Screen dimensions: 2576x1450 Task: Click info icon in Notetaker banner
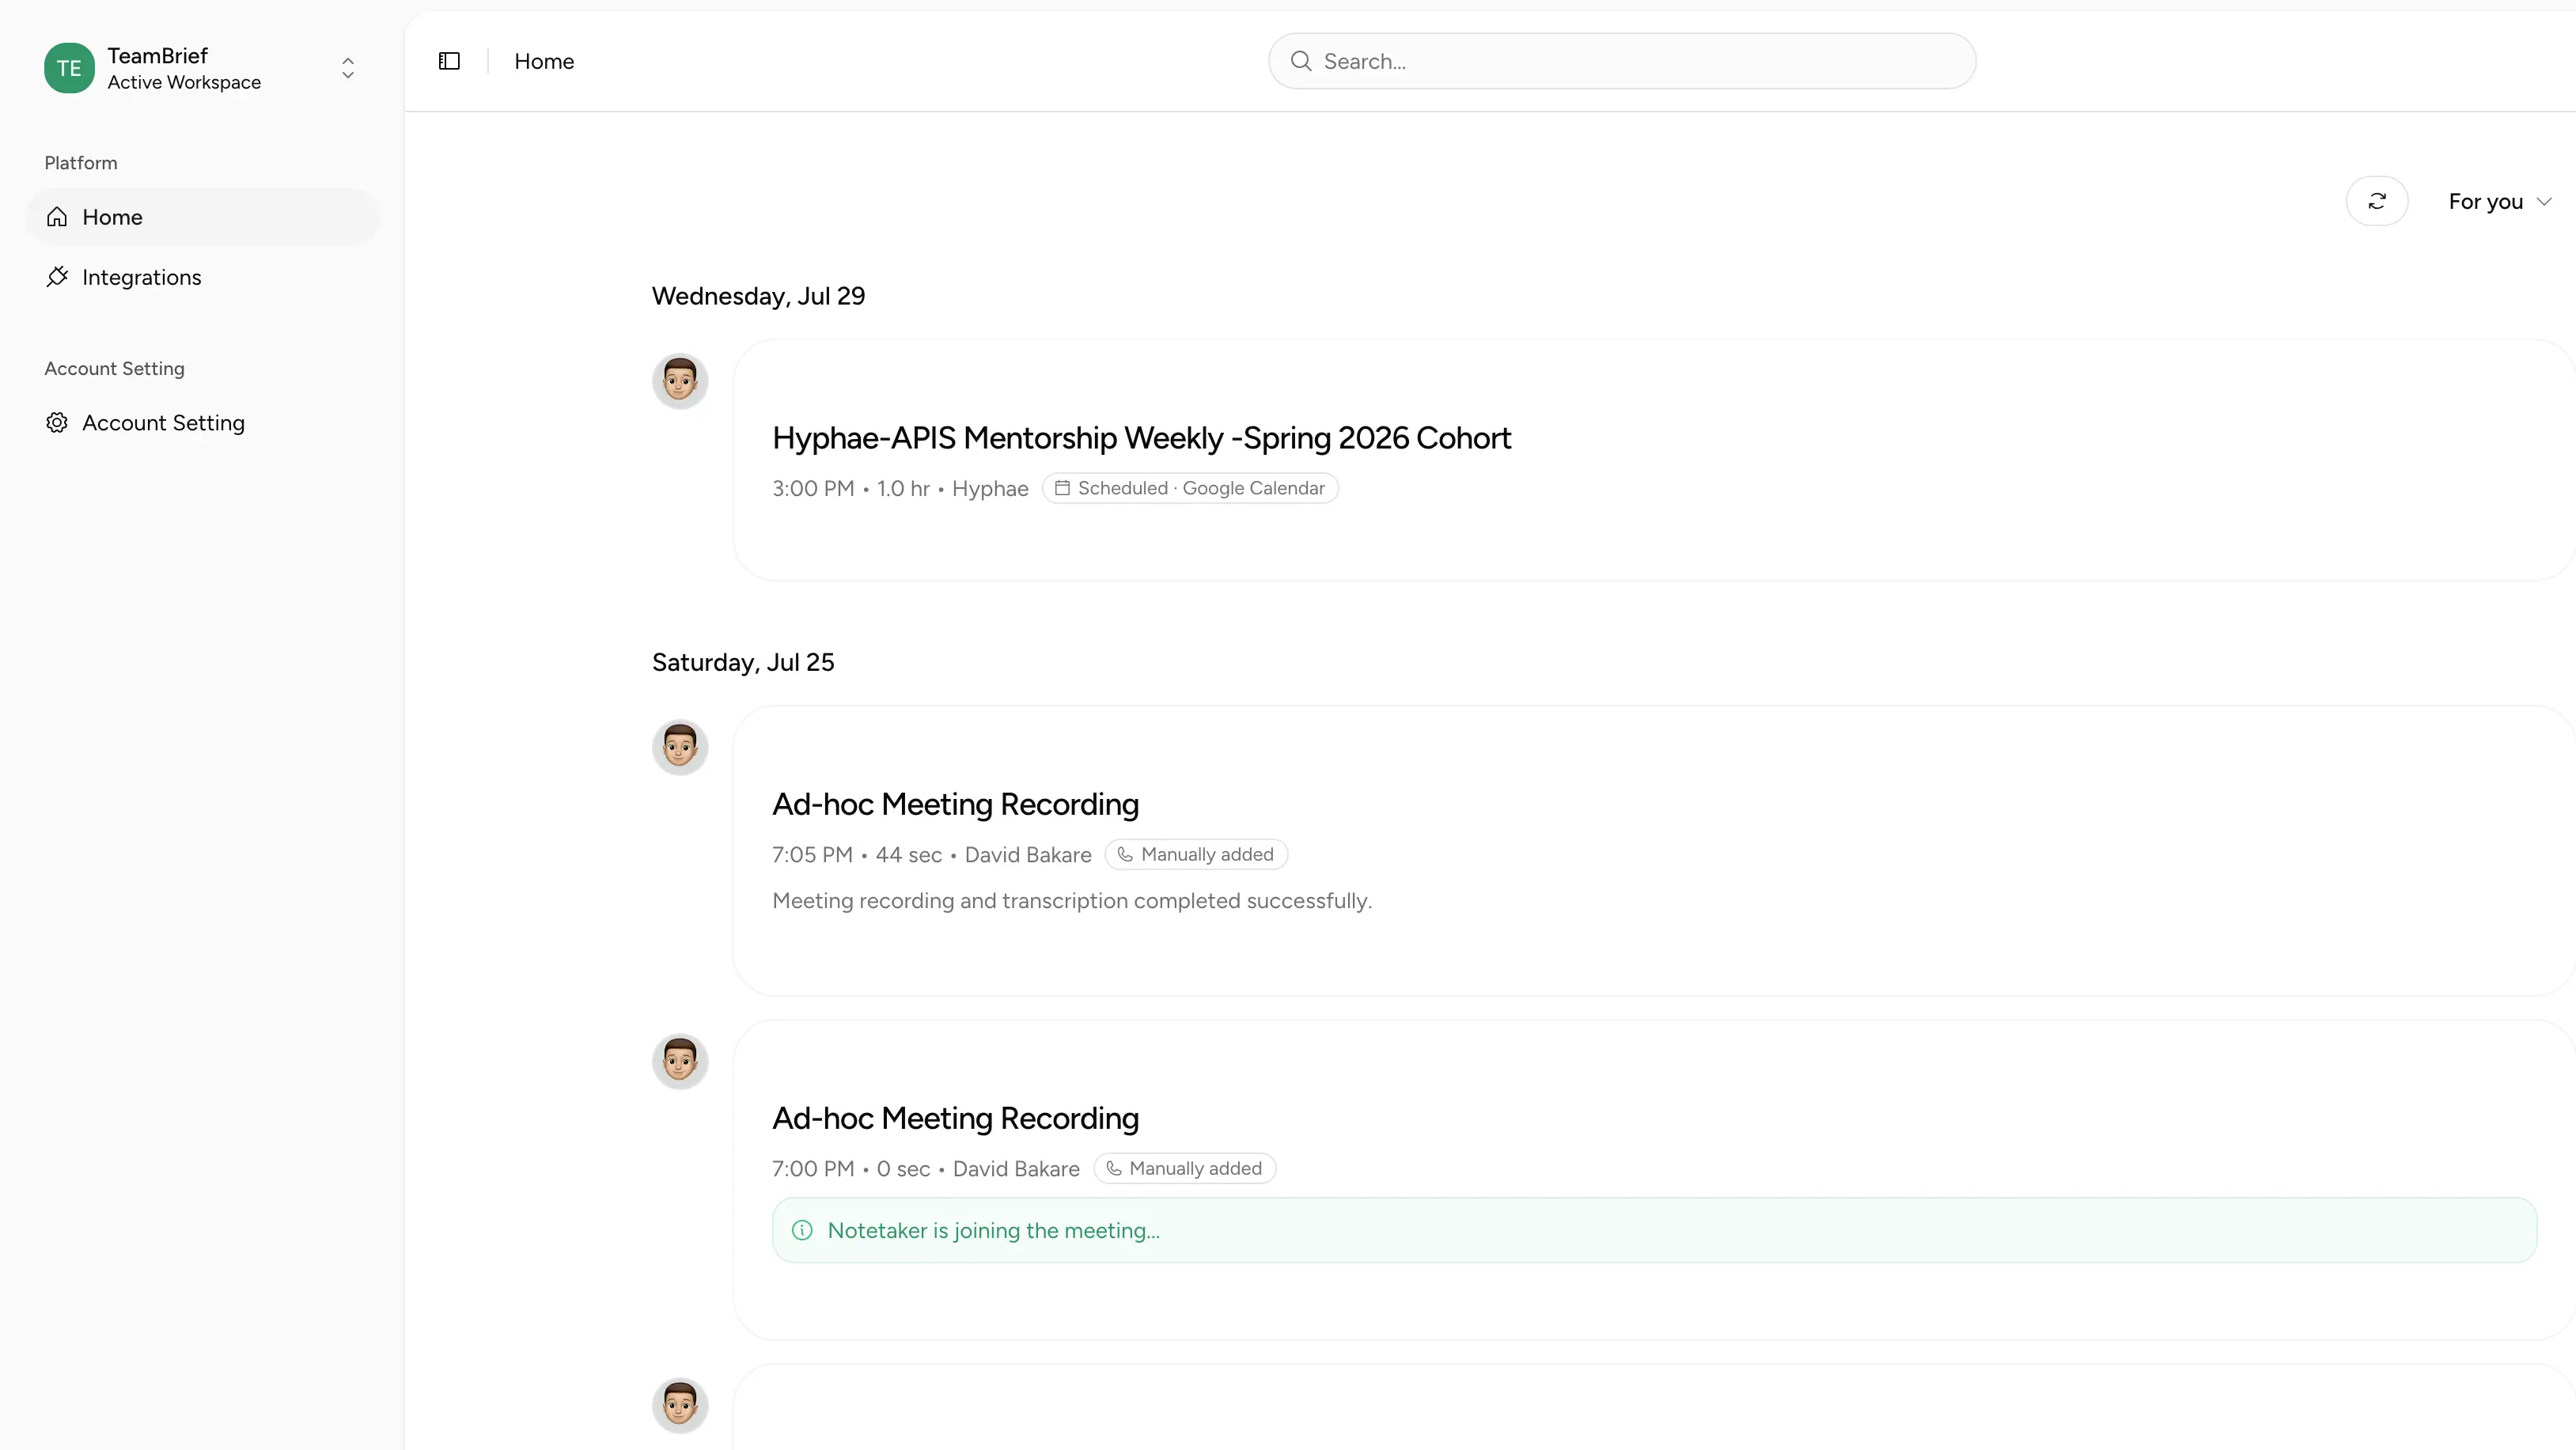(802, 1230)
